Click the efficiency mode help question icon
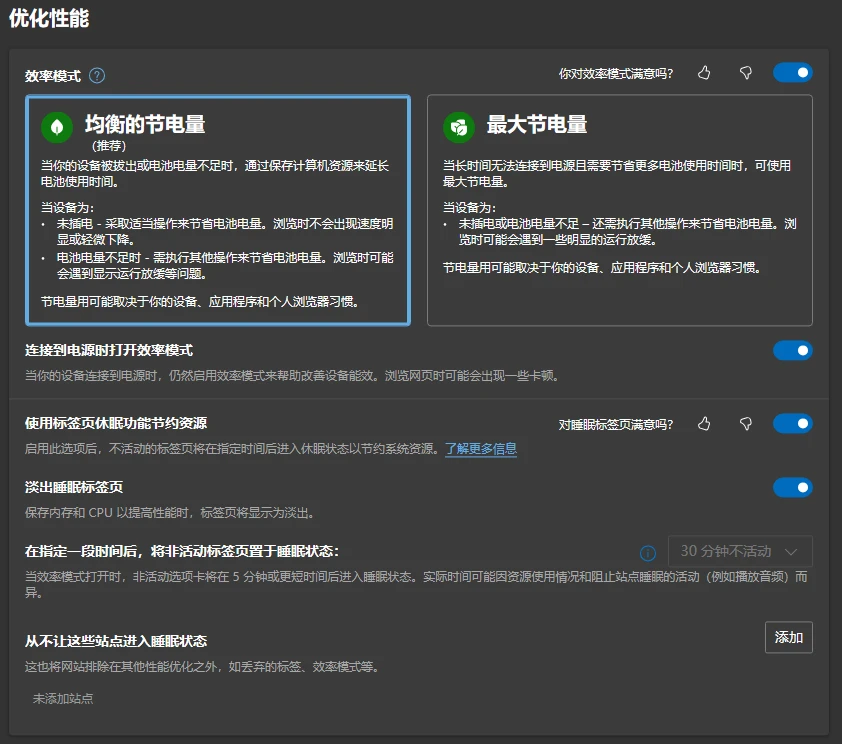Viewport: 842px width, 744px height. [97, 76]
